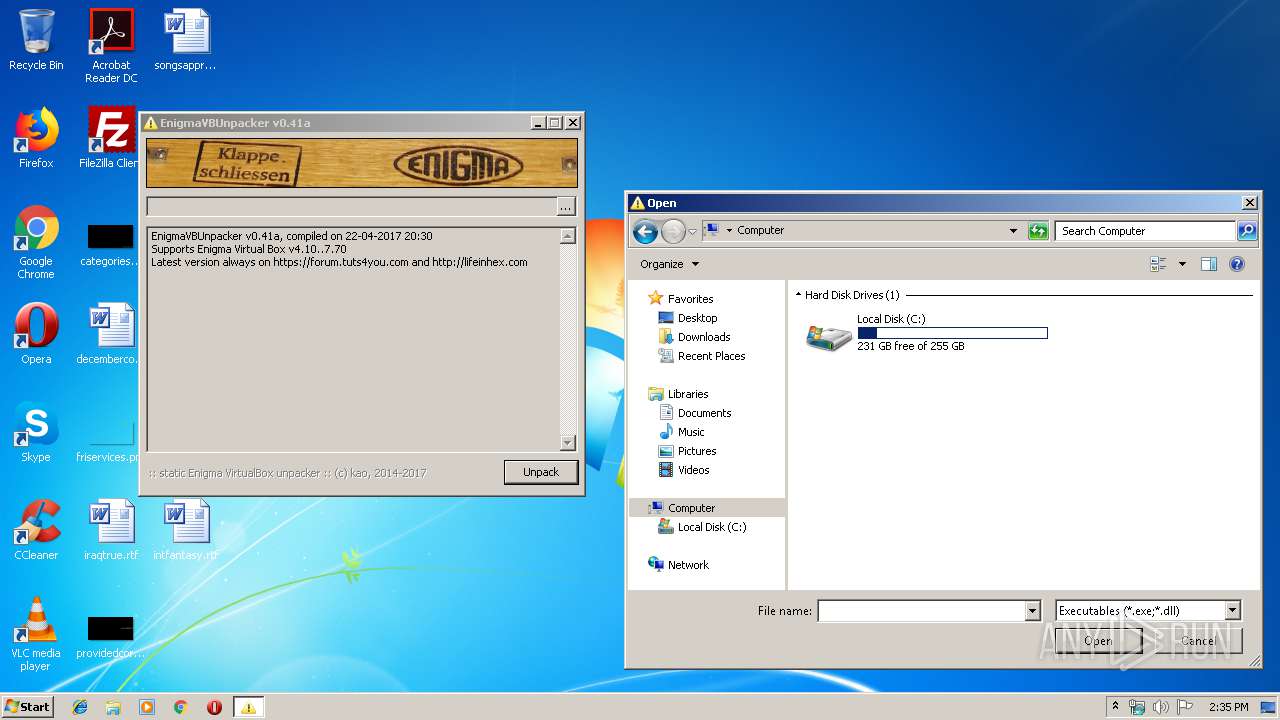
Task: Collapse the Hard Disk Drives group
Action: 799,295
